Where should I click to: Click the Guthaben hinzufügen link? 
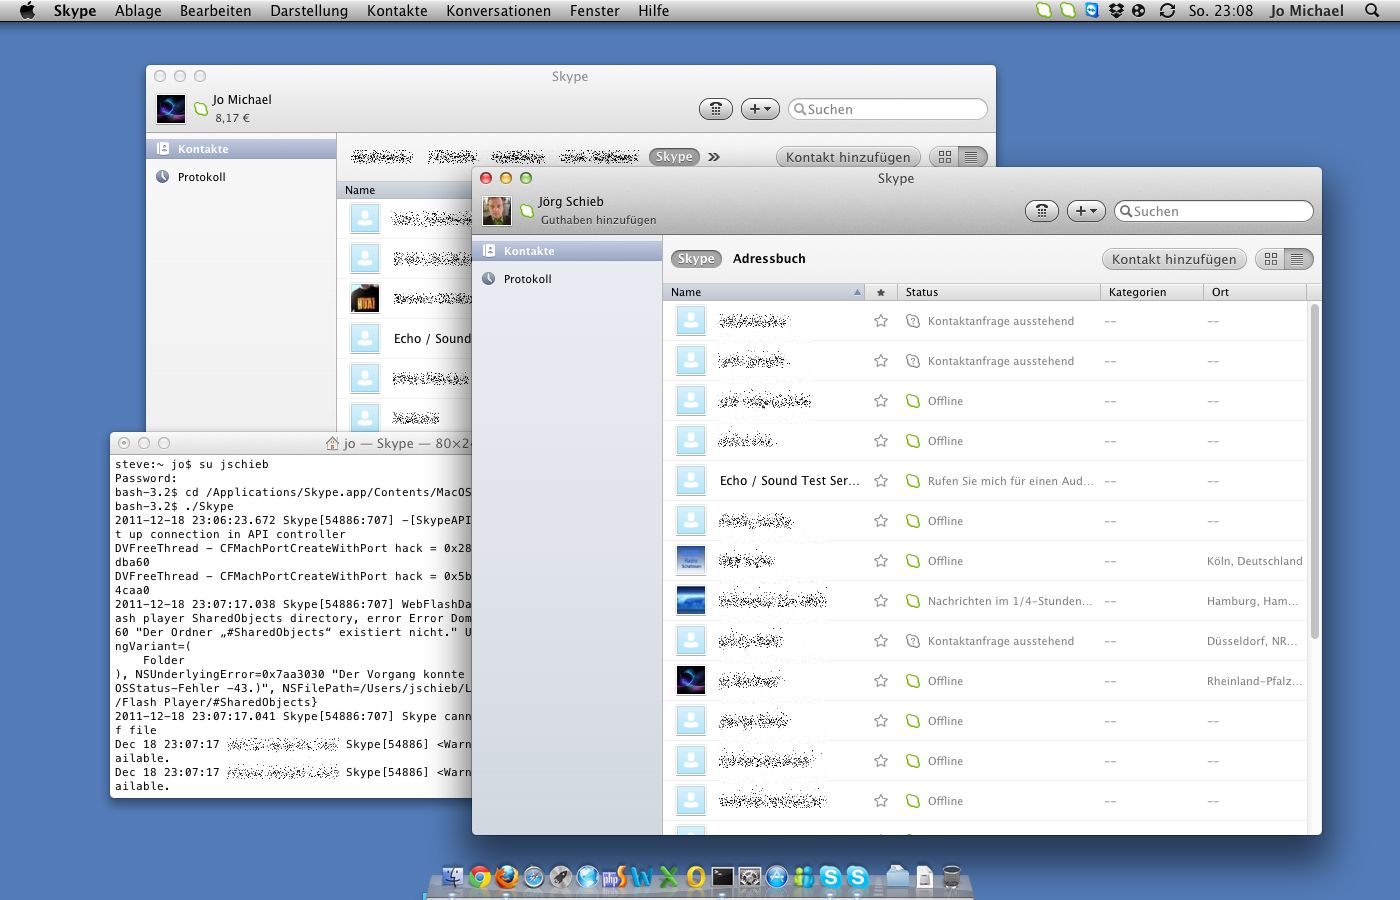point(598,220)
